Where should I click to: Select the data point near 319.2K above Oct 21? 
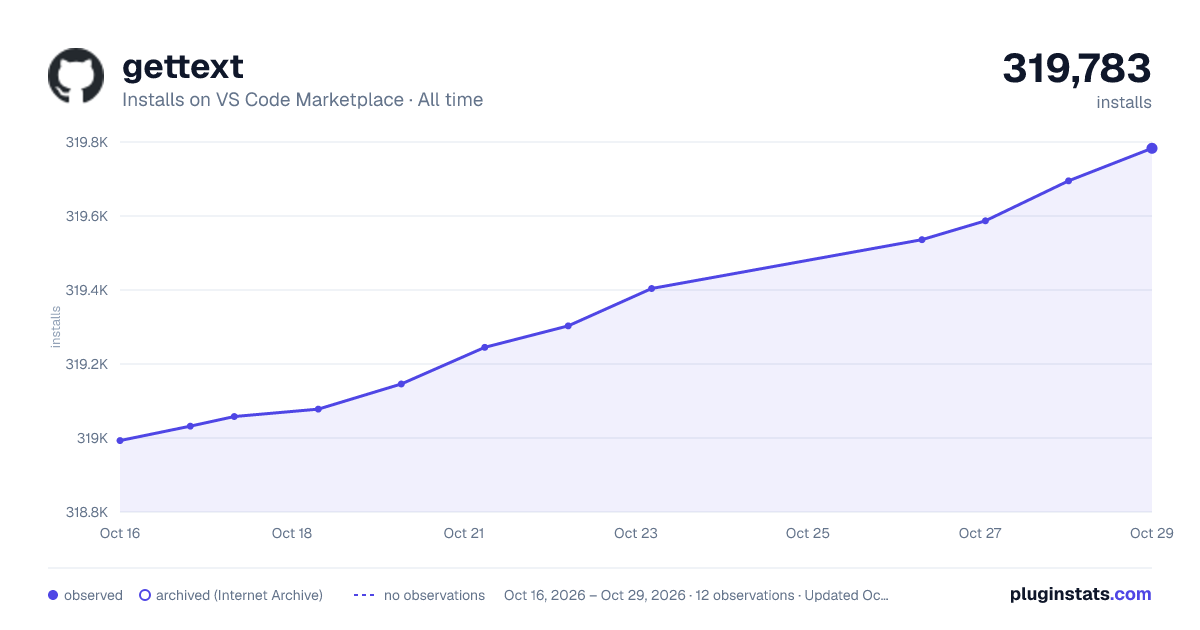pos(484,347)
